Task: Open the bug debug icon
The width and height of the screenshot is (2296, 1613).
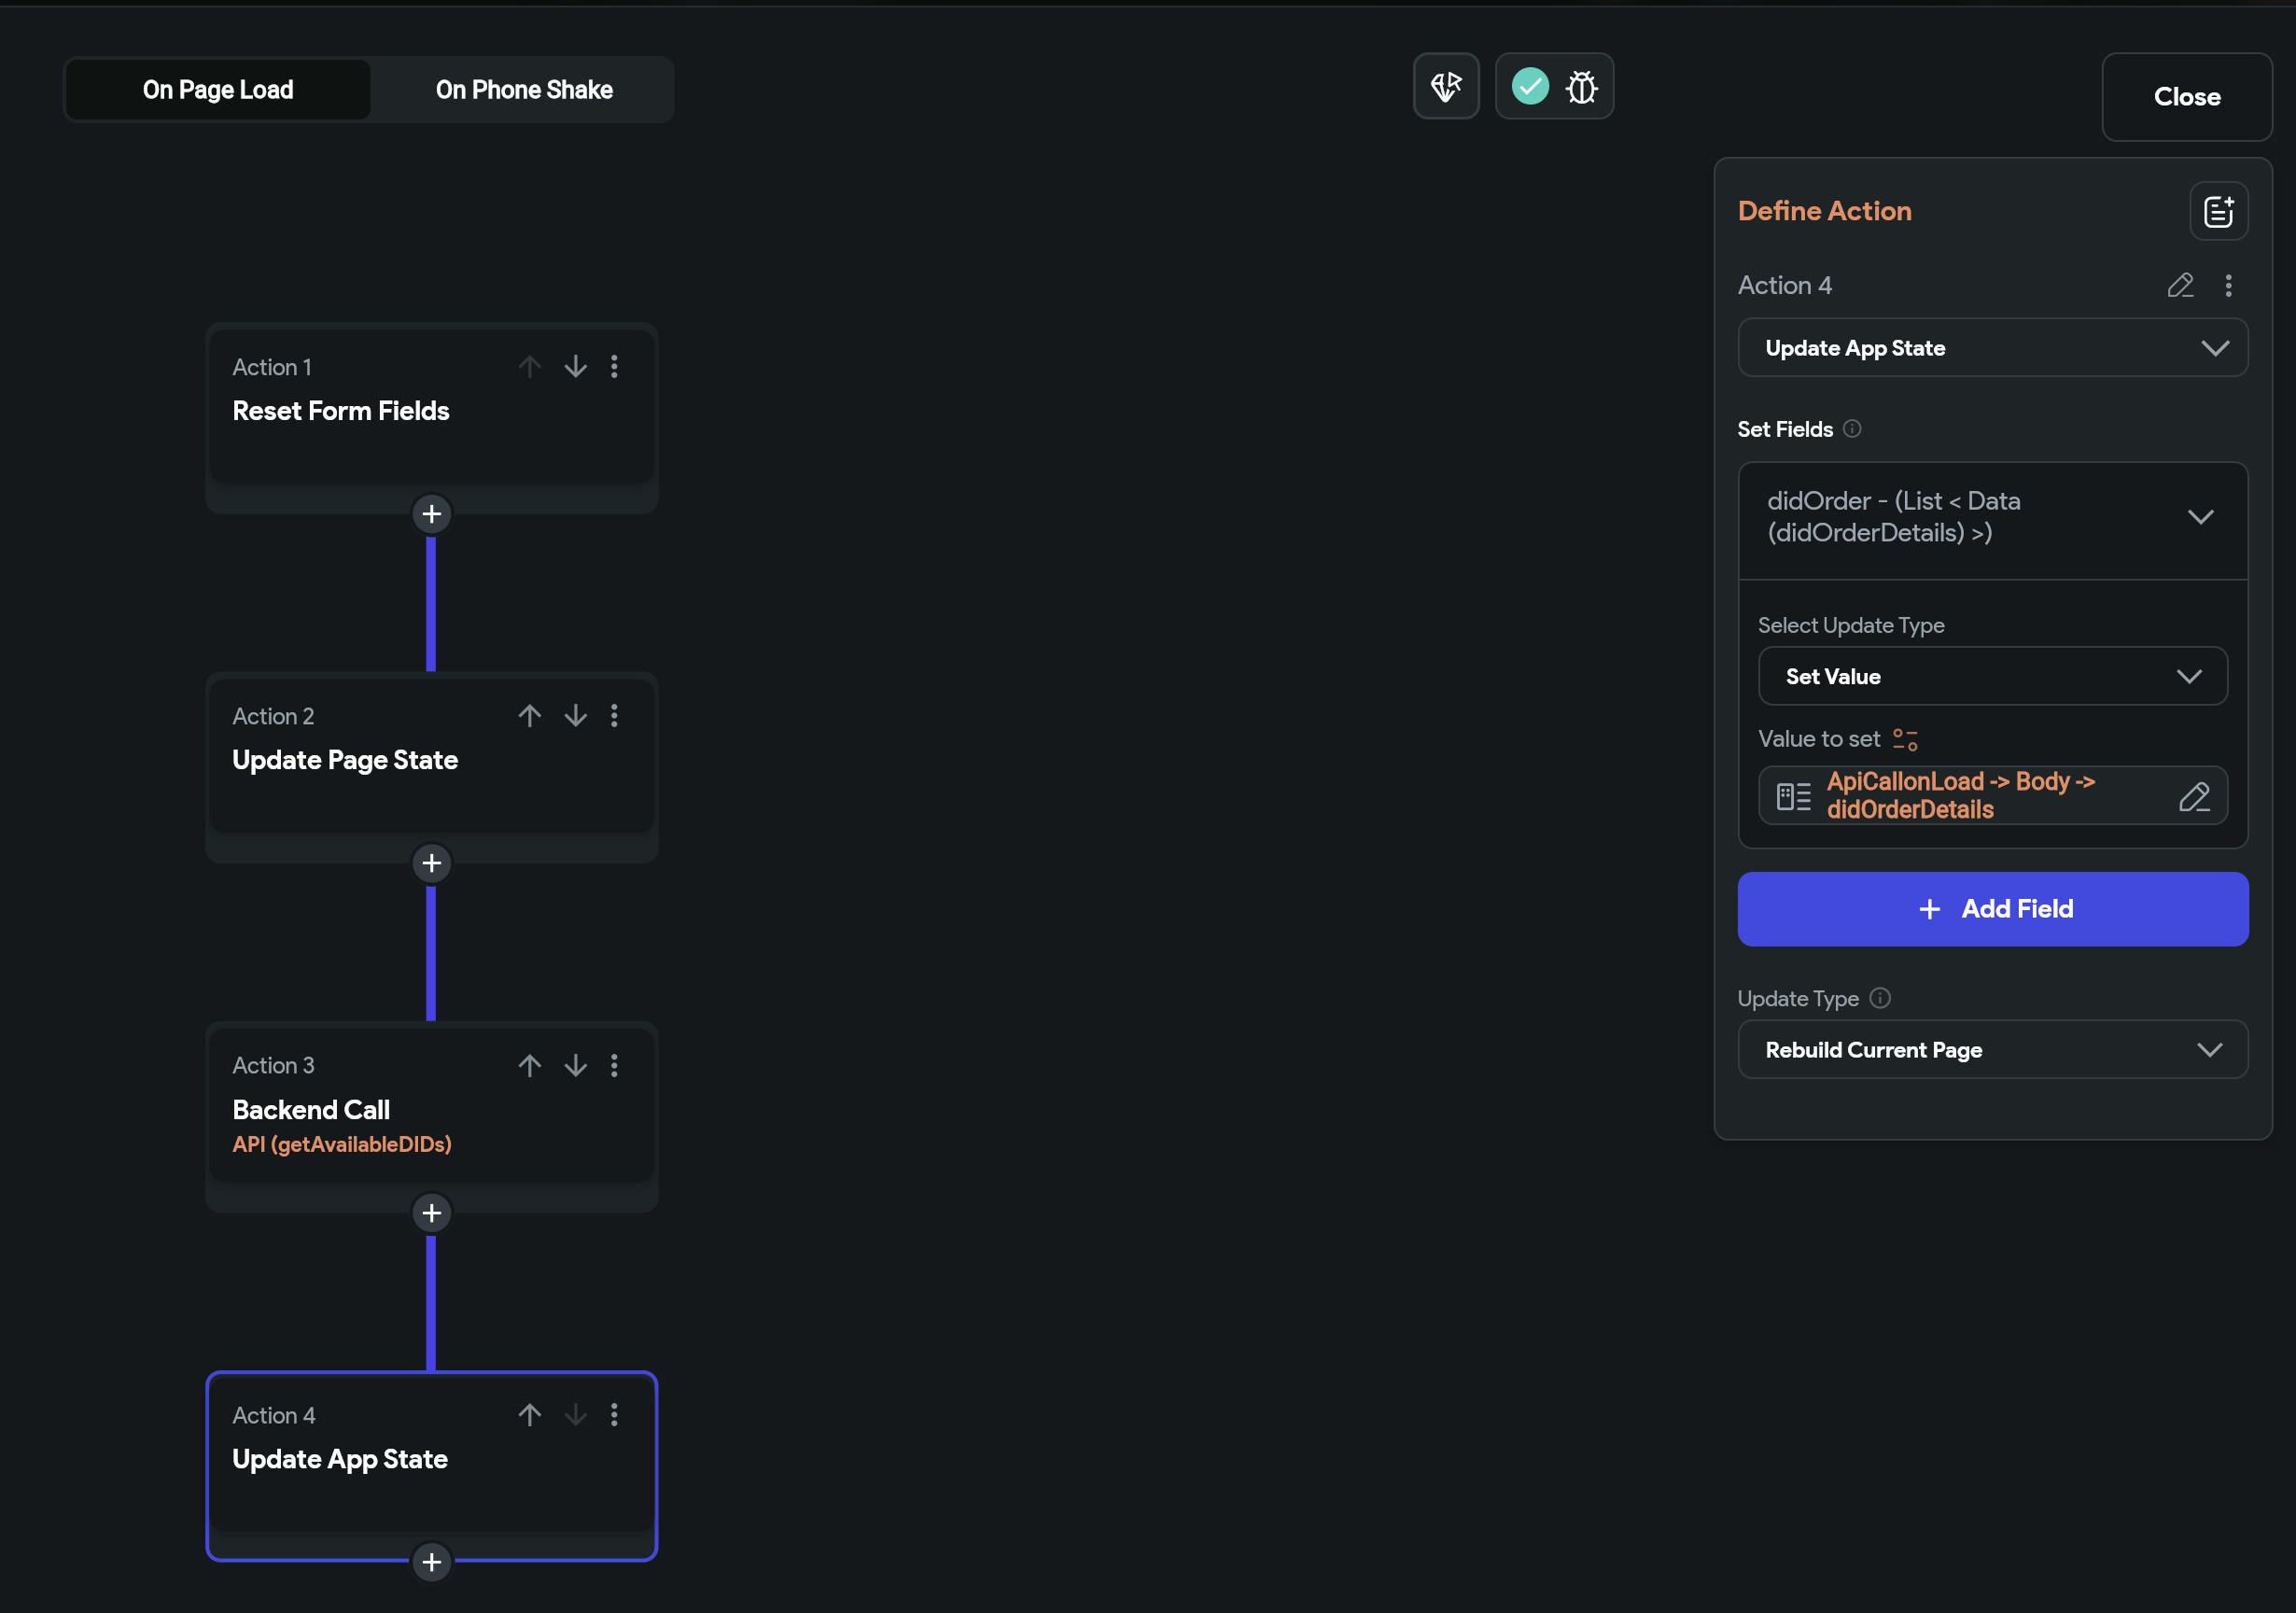Action: click(1581, 87)
